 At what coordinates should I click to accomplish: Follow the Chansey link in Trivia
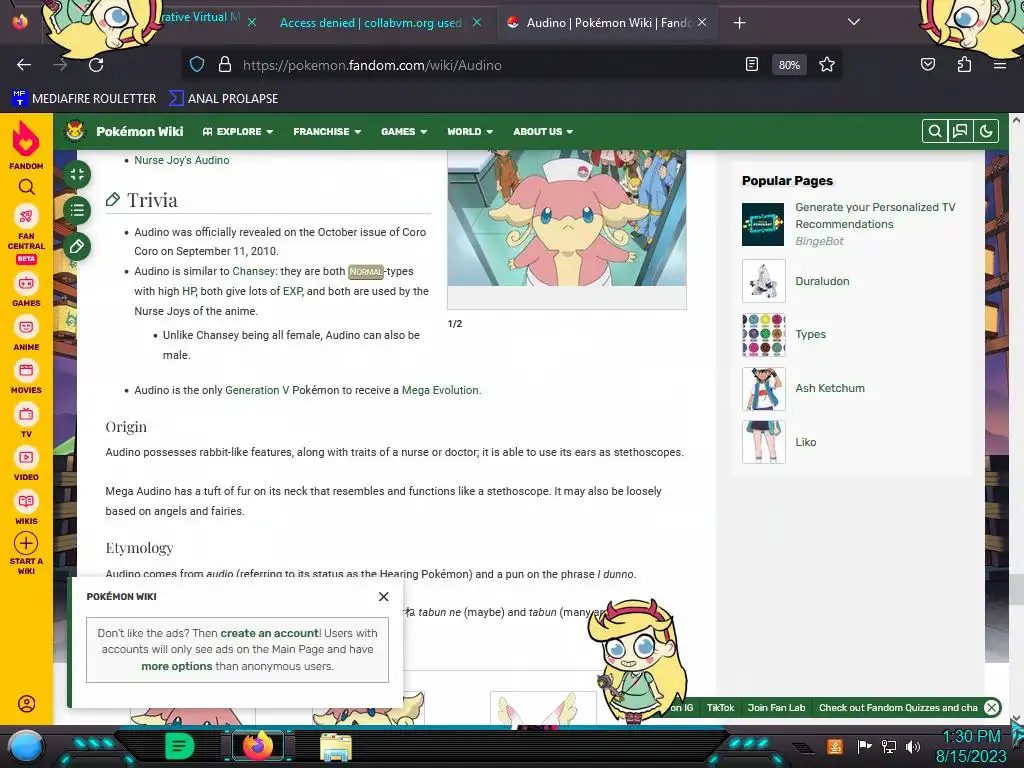point(253,271)
